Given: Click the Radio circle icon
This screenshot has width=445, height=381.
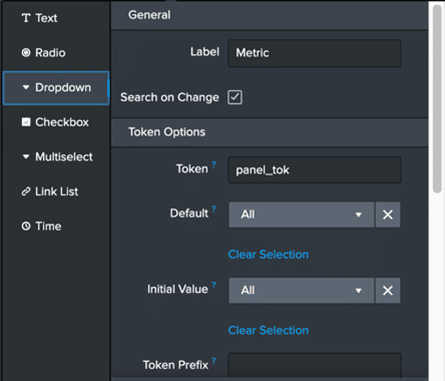Looking at the screenshot, I should click(26, 53).
